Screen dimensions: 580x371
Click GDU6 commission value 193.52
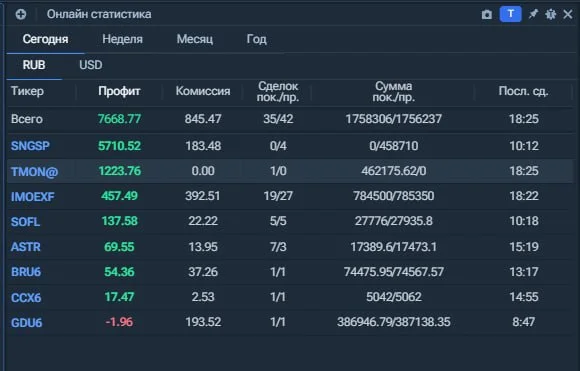coord(203,322)
